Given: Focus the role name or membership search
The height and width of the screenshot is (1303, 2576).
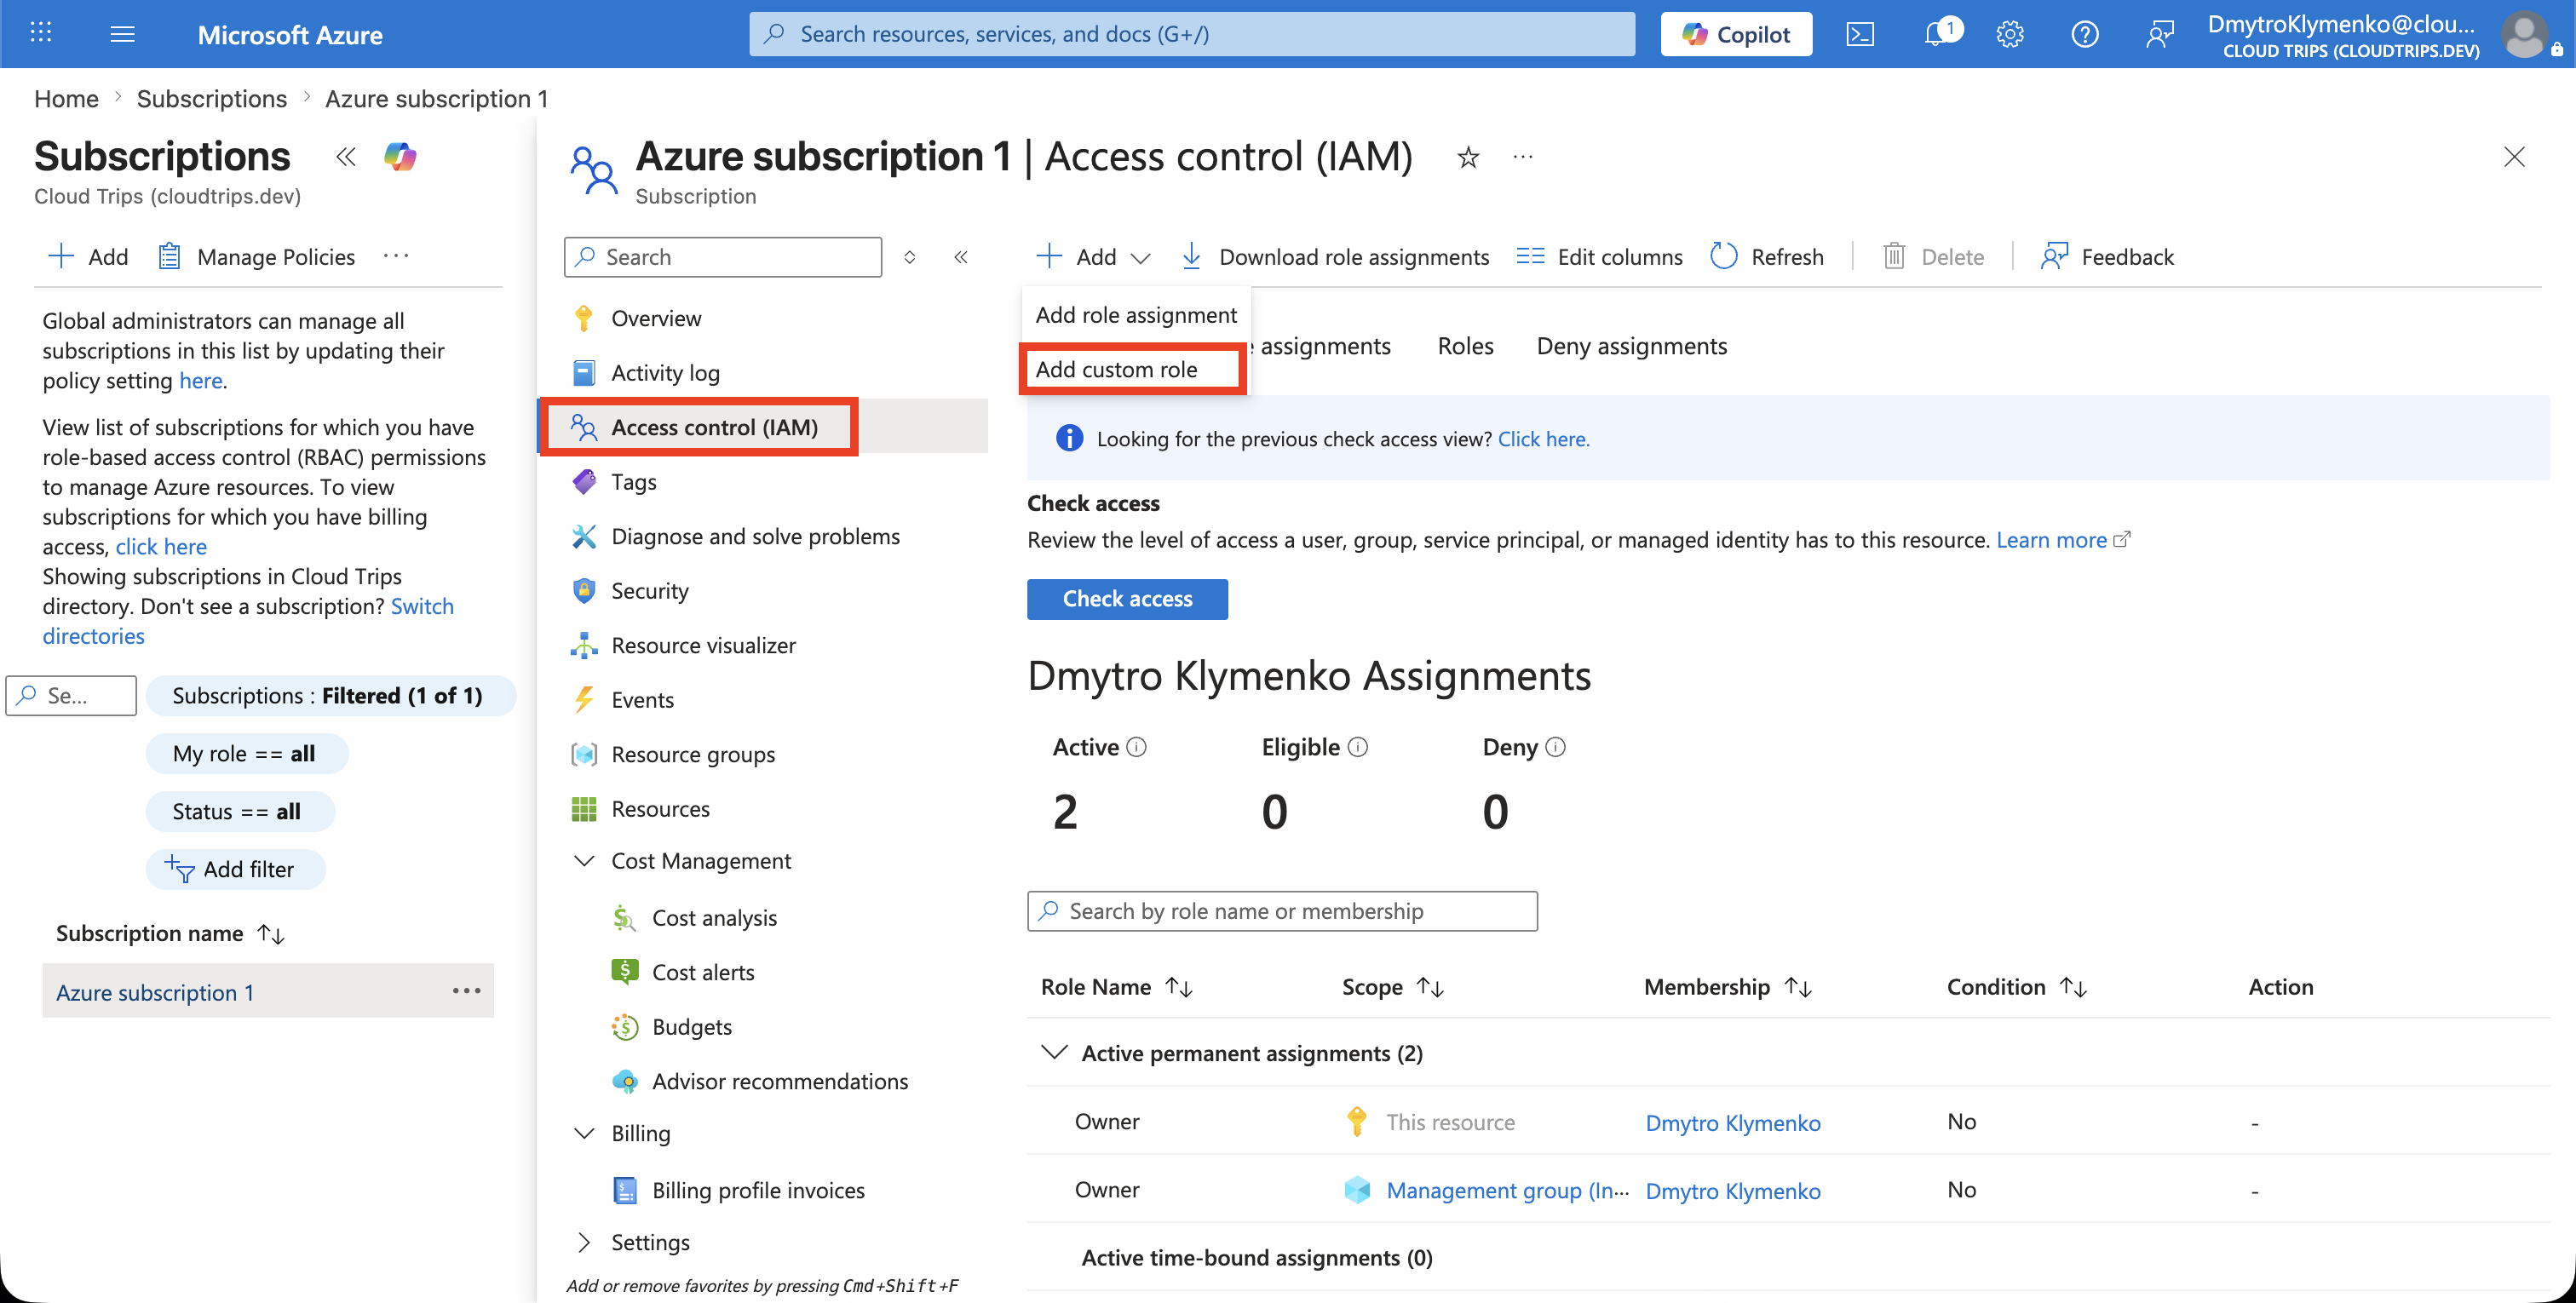Looking at the screenshot, I should [1281, 911].
